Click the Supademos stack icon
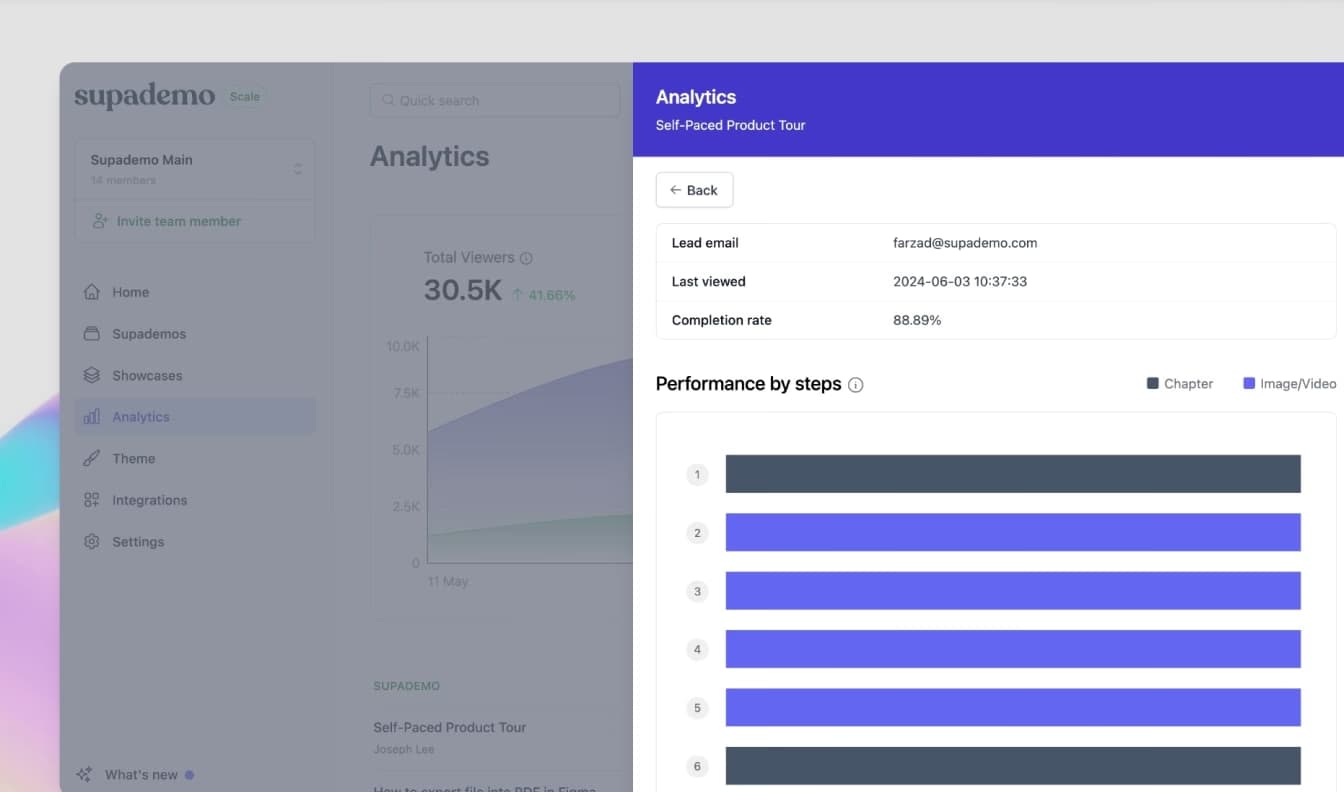The image size is (1344, 792). [92, 334]
